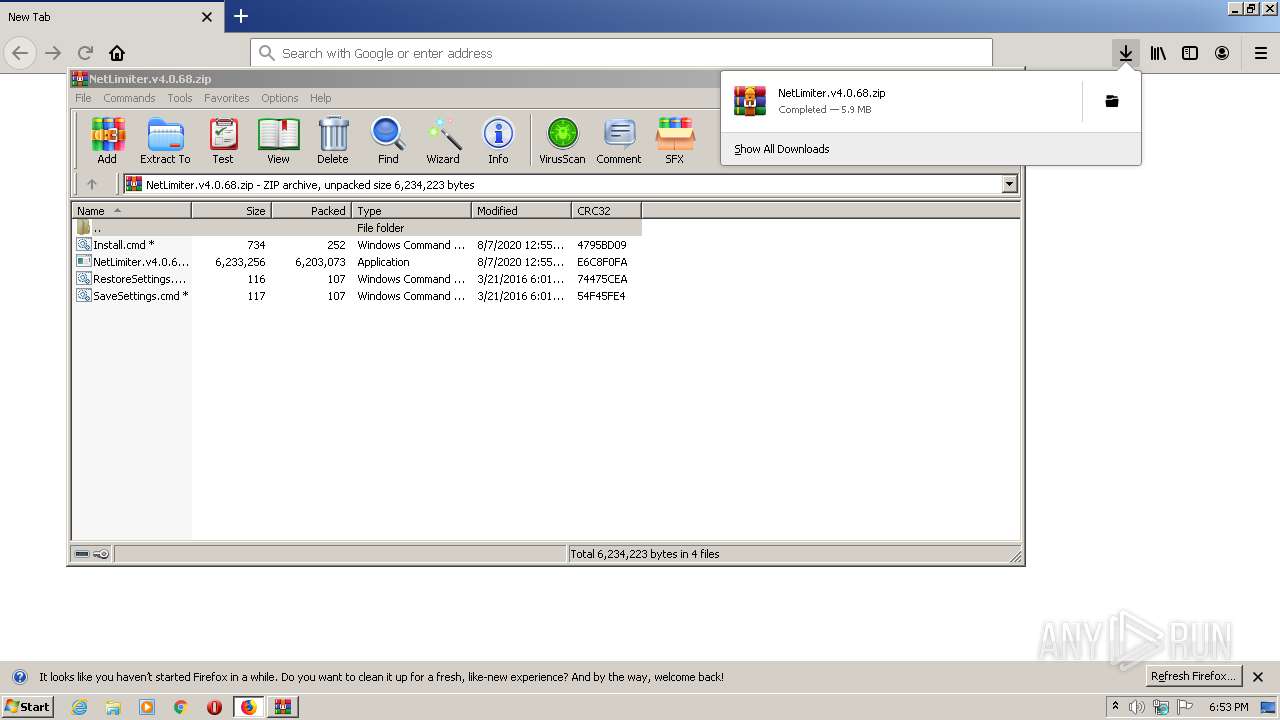Click Show All Downloads

point(782,149)
